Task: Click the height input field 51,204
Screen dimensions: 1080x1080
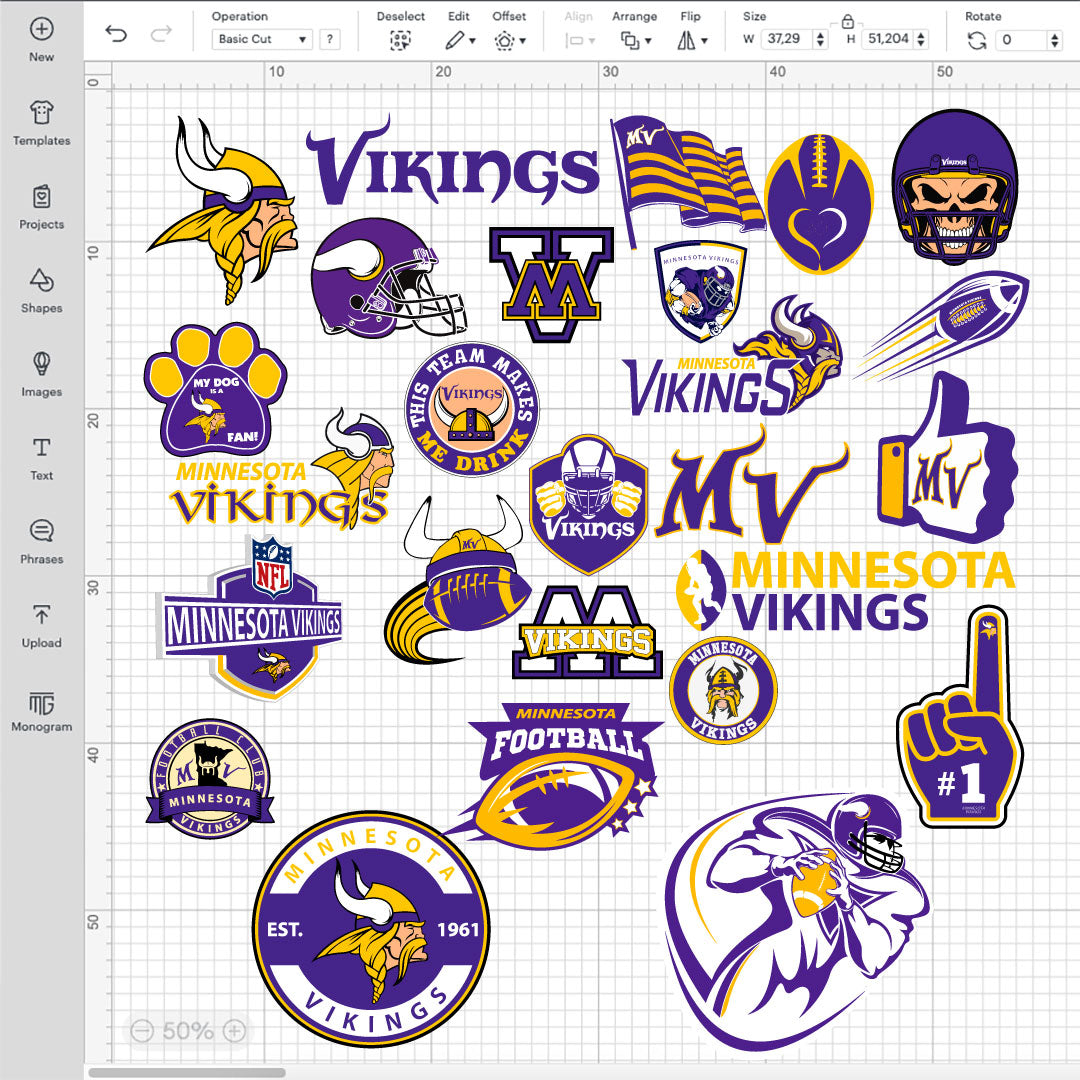Action: coord(889,39)
